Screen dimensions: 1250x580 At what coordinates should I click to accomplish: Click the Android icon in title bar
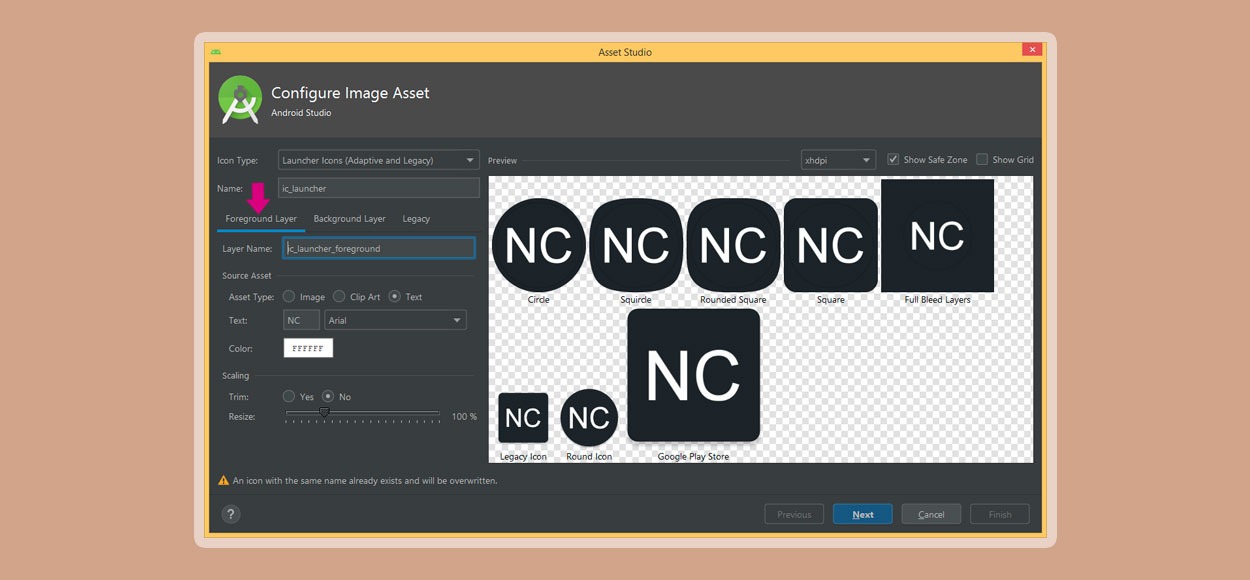(216, 51)
